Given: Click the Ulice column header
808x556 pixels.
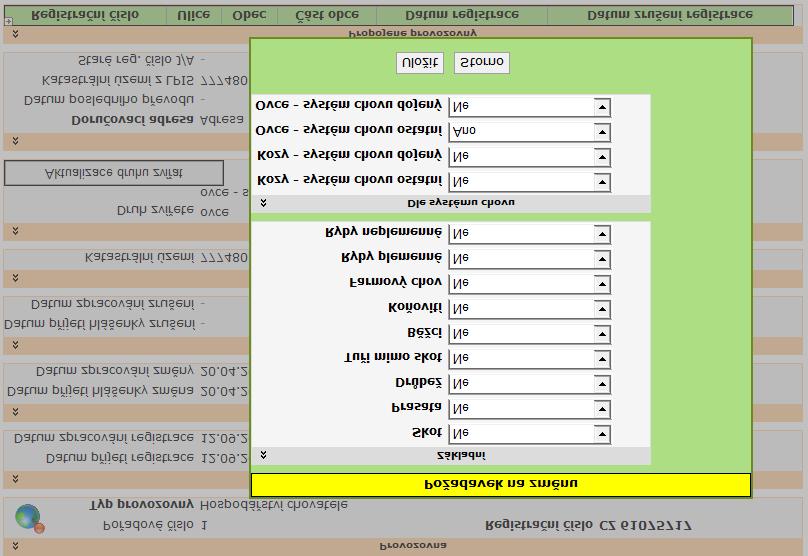Looking at the screenshot, I should [194, 15].
